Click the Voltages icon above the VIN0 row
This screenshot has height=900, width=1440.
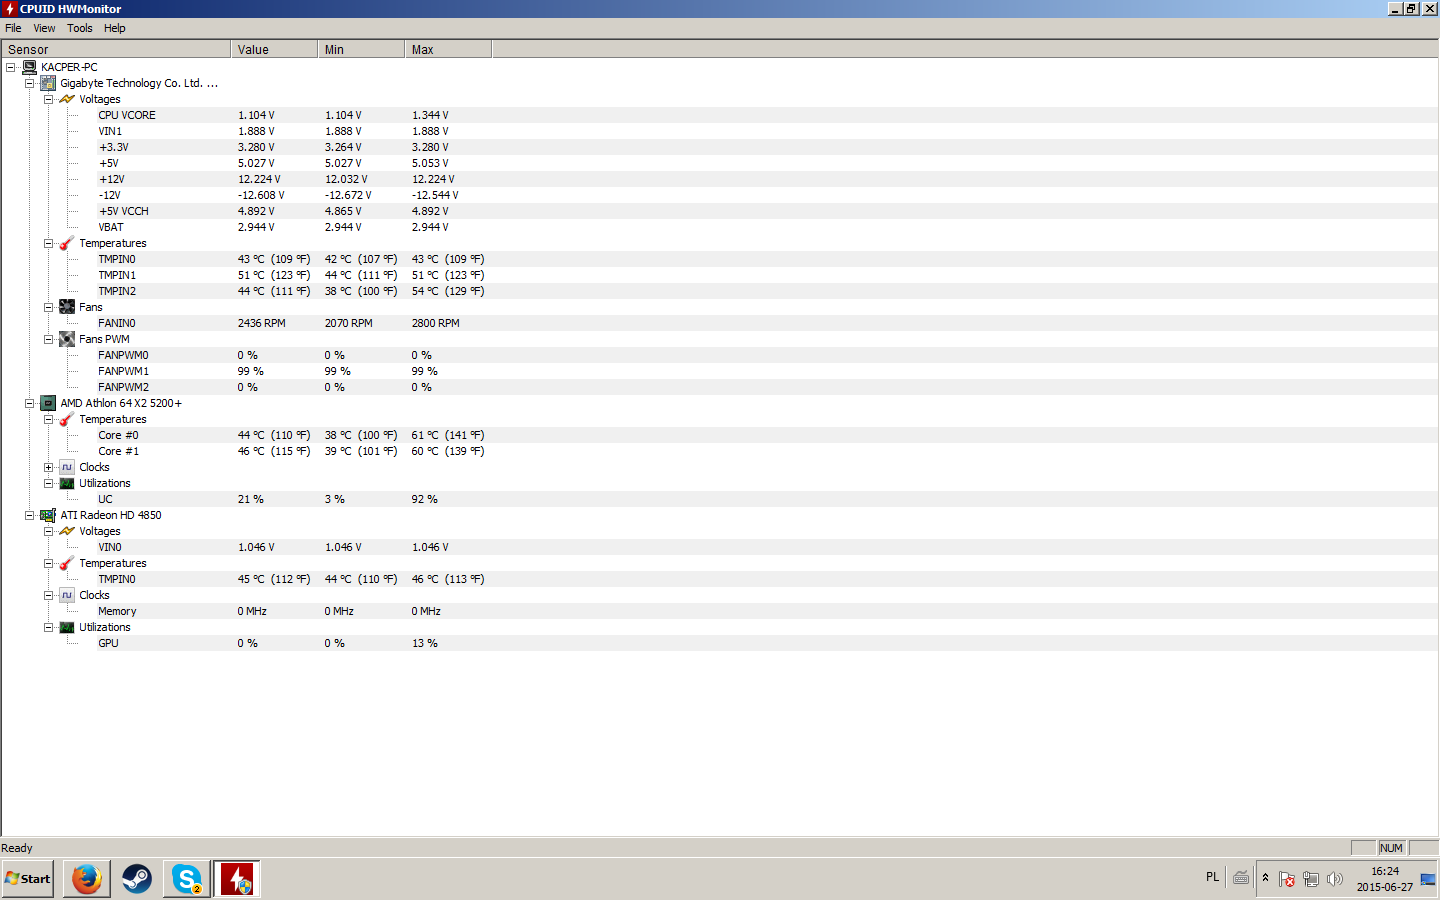pos(67,531)
